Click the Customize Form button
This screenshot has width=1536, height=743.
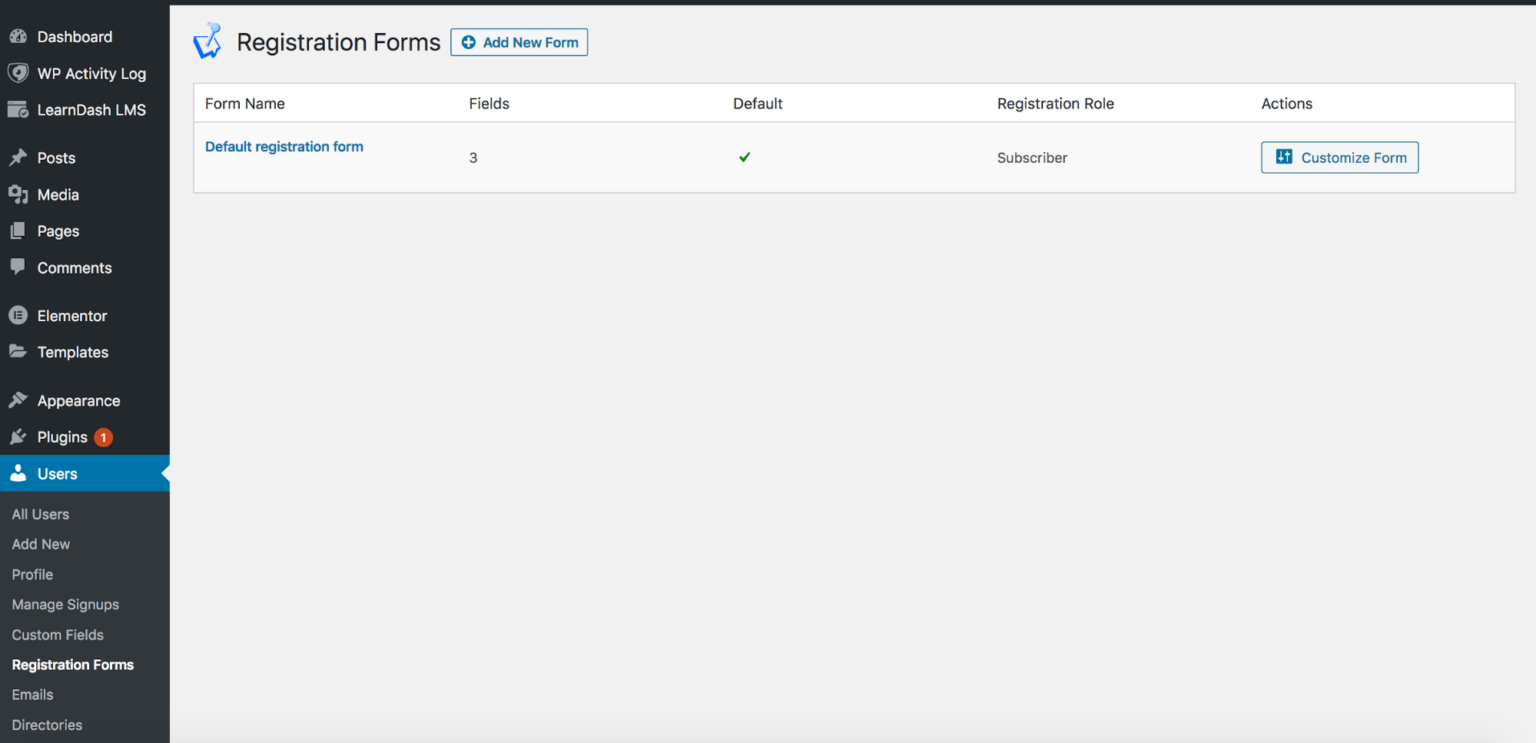point(1339,157)
